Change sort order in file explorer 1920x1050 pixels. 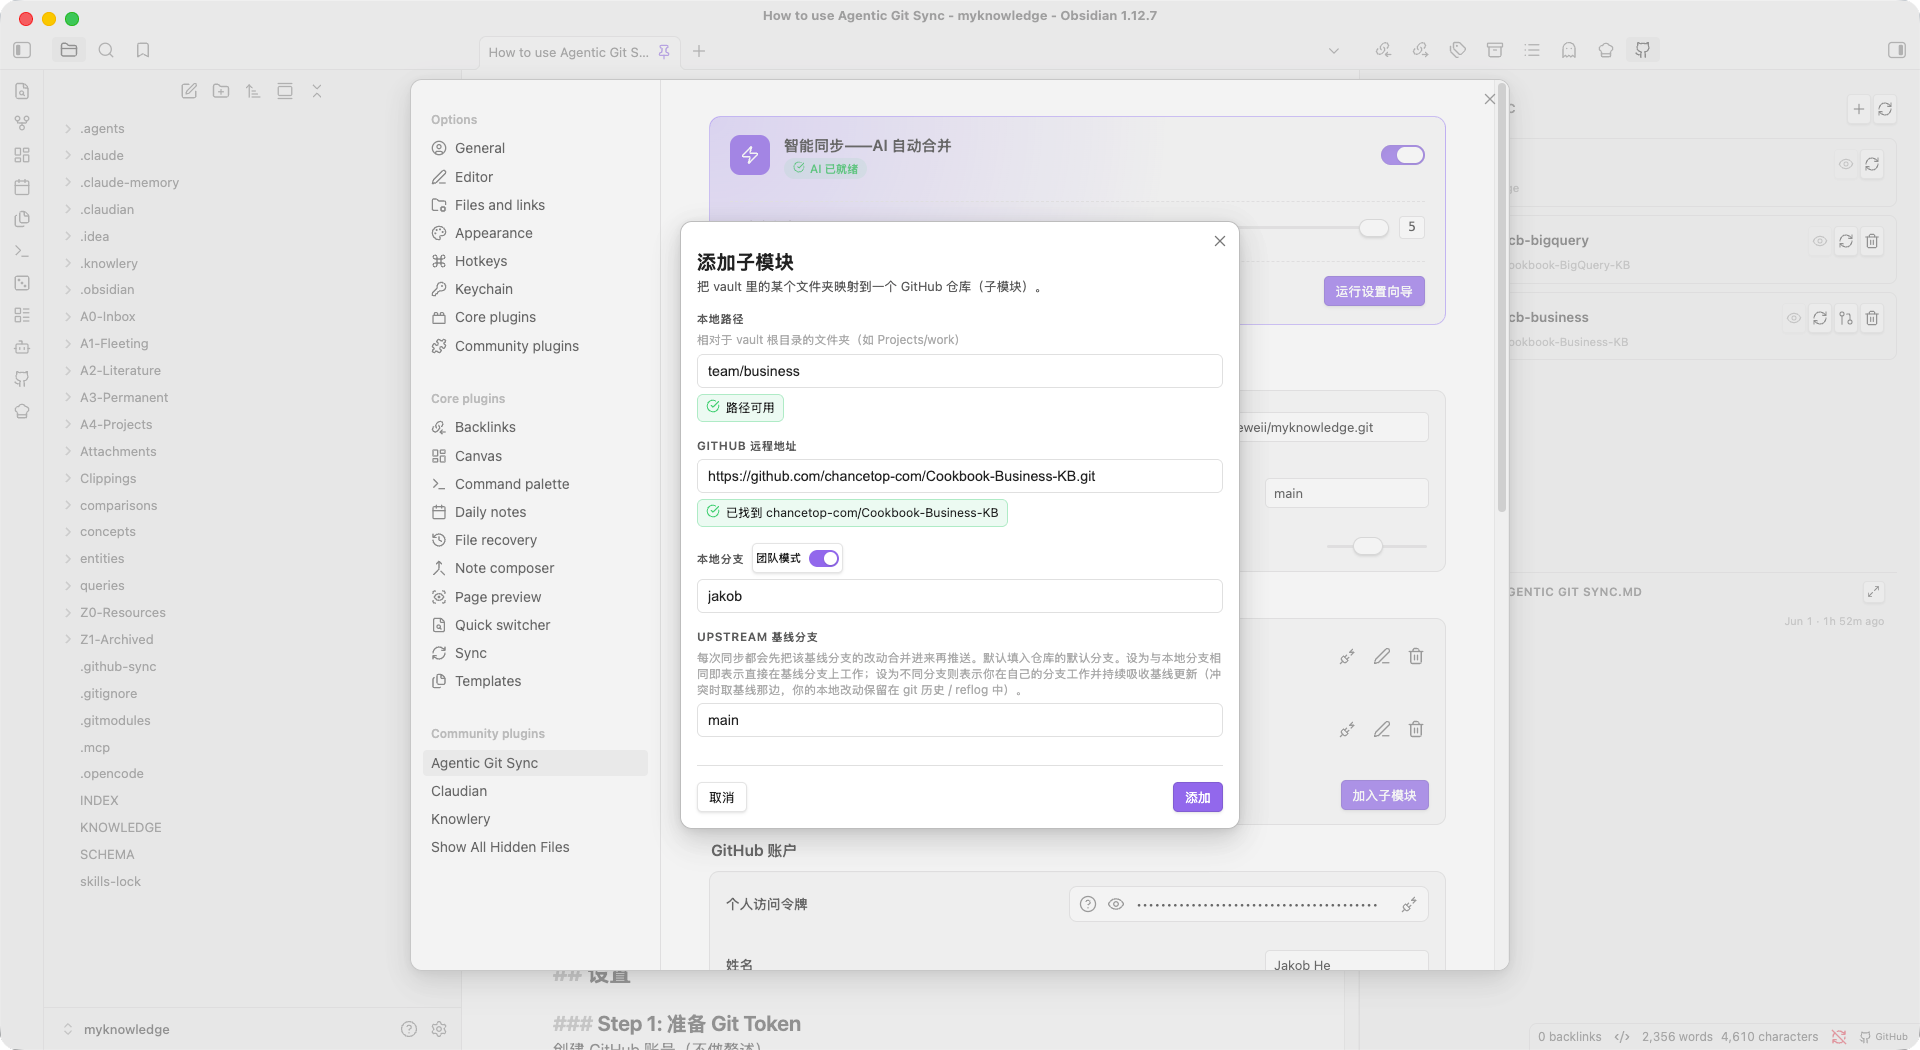tap(253, 91)
